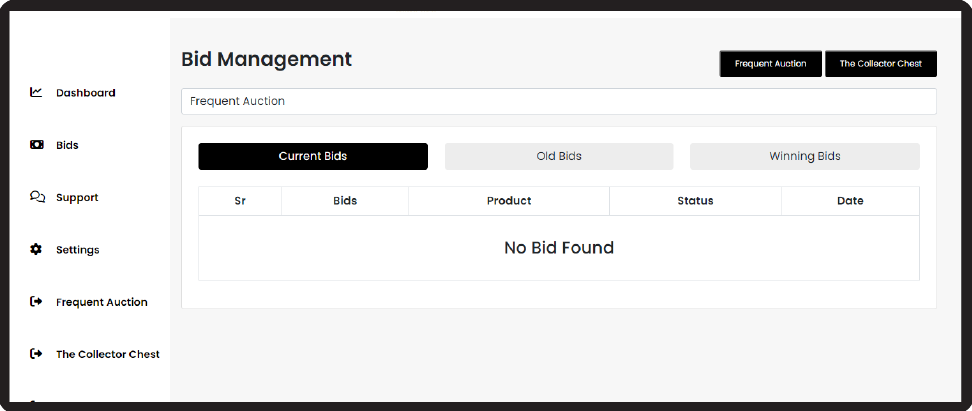Click the Product column header
This screenshot has width=972, height=411.
pyautogui.click(x=509, y=201)
